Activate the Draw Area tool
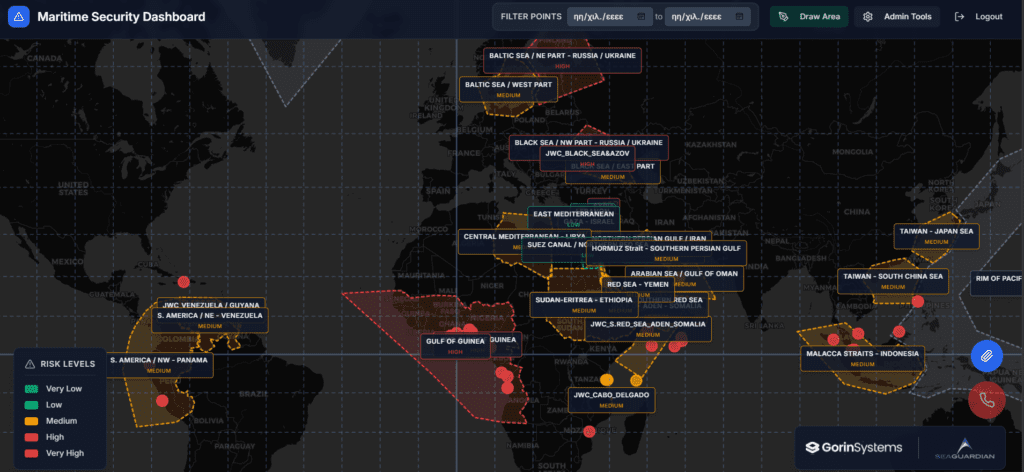The height and width of the screenshot is (472, 1024). pyautogui.click(x=809, y=17)
